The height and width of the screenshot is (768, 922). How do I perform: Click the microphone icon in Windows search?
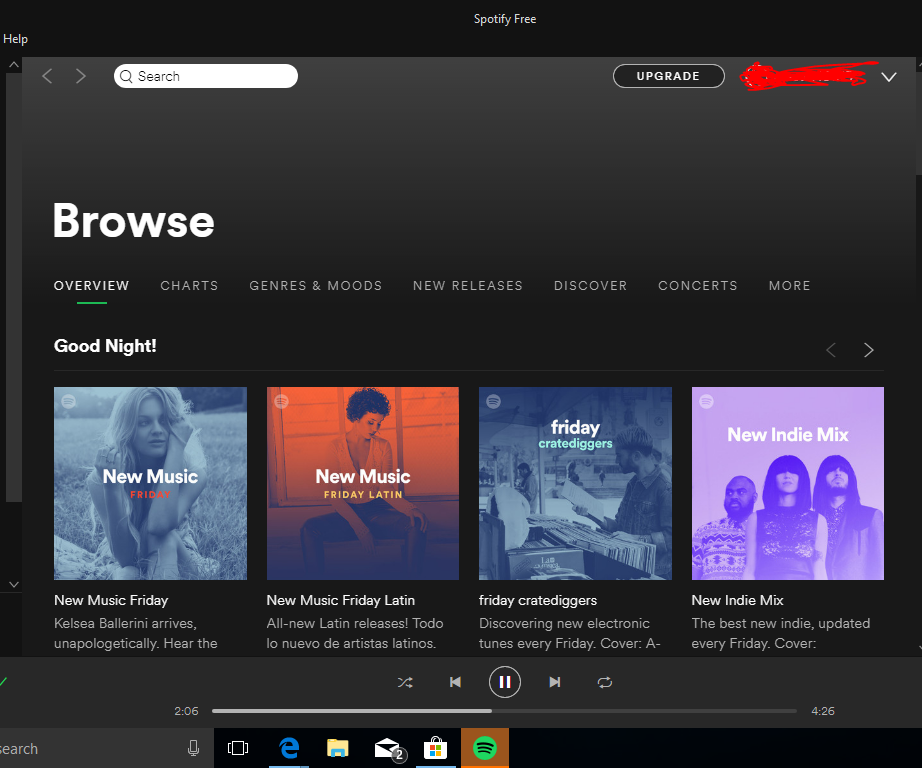(x=193, y=748)
